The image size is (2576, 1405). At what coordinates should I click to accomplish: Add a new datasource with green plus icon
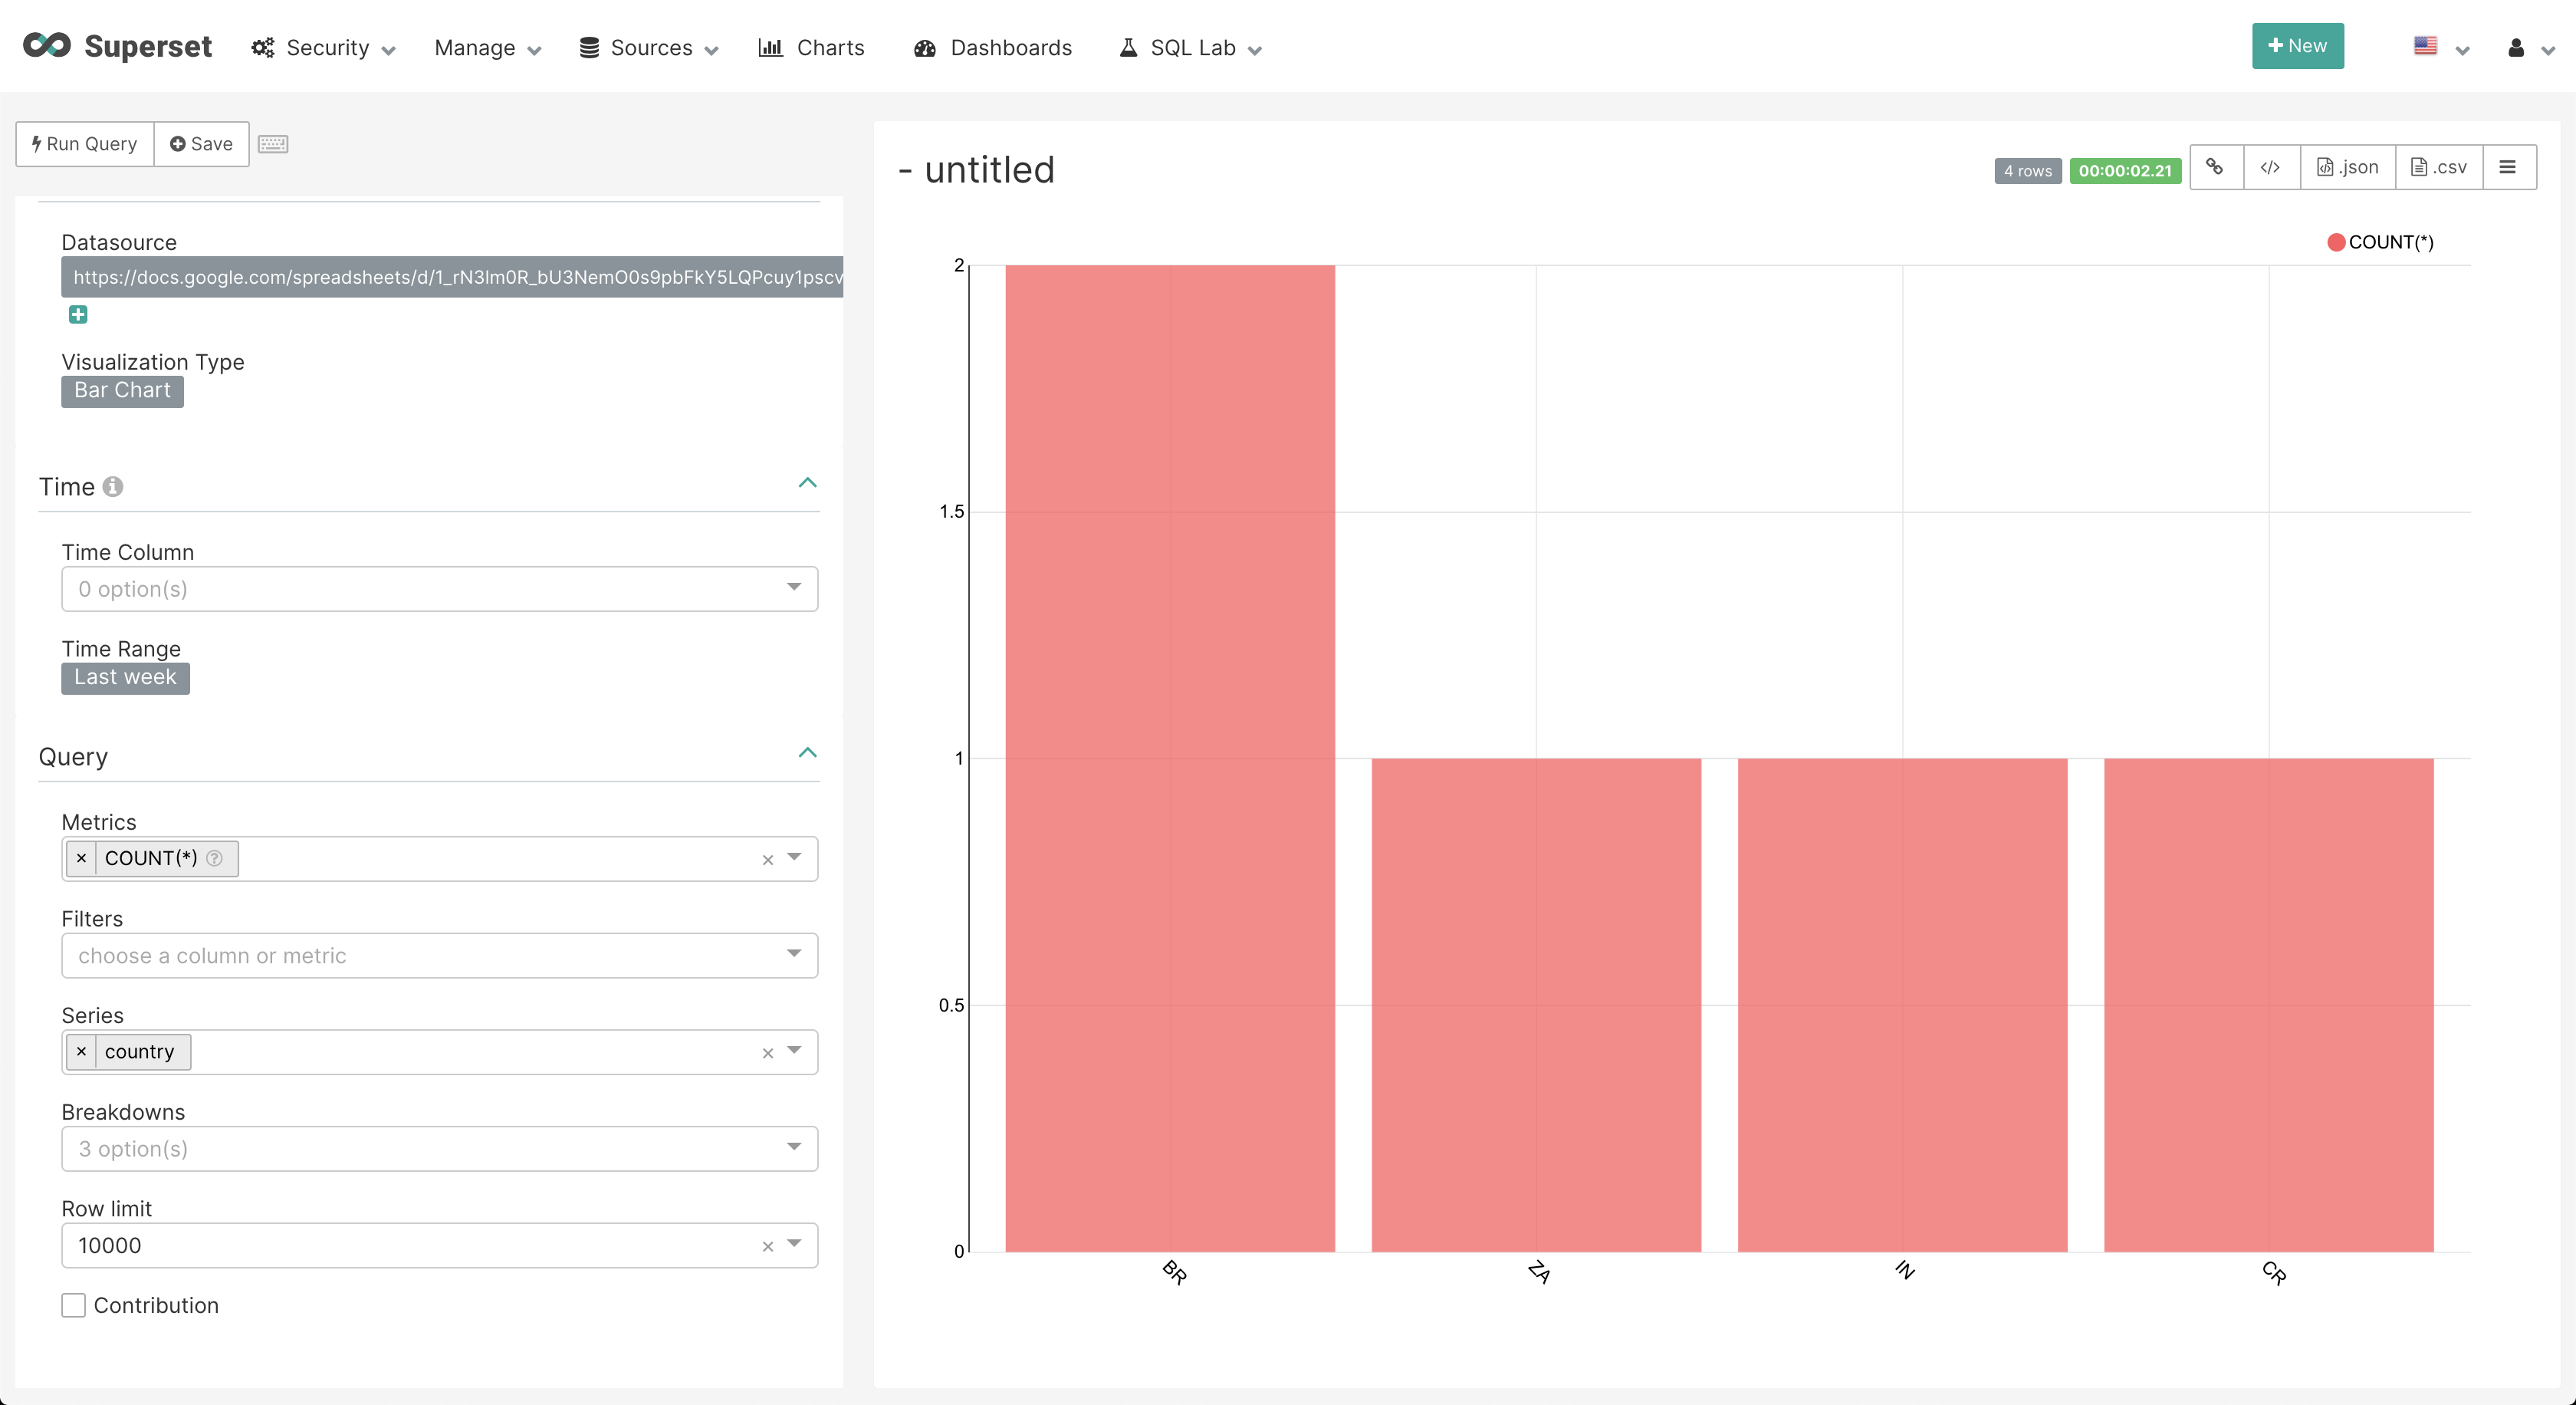click(78, 314)
